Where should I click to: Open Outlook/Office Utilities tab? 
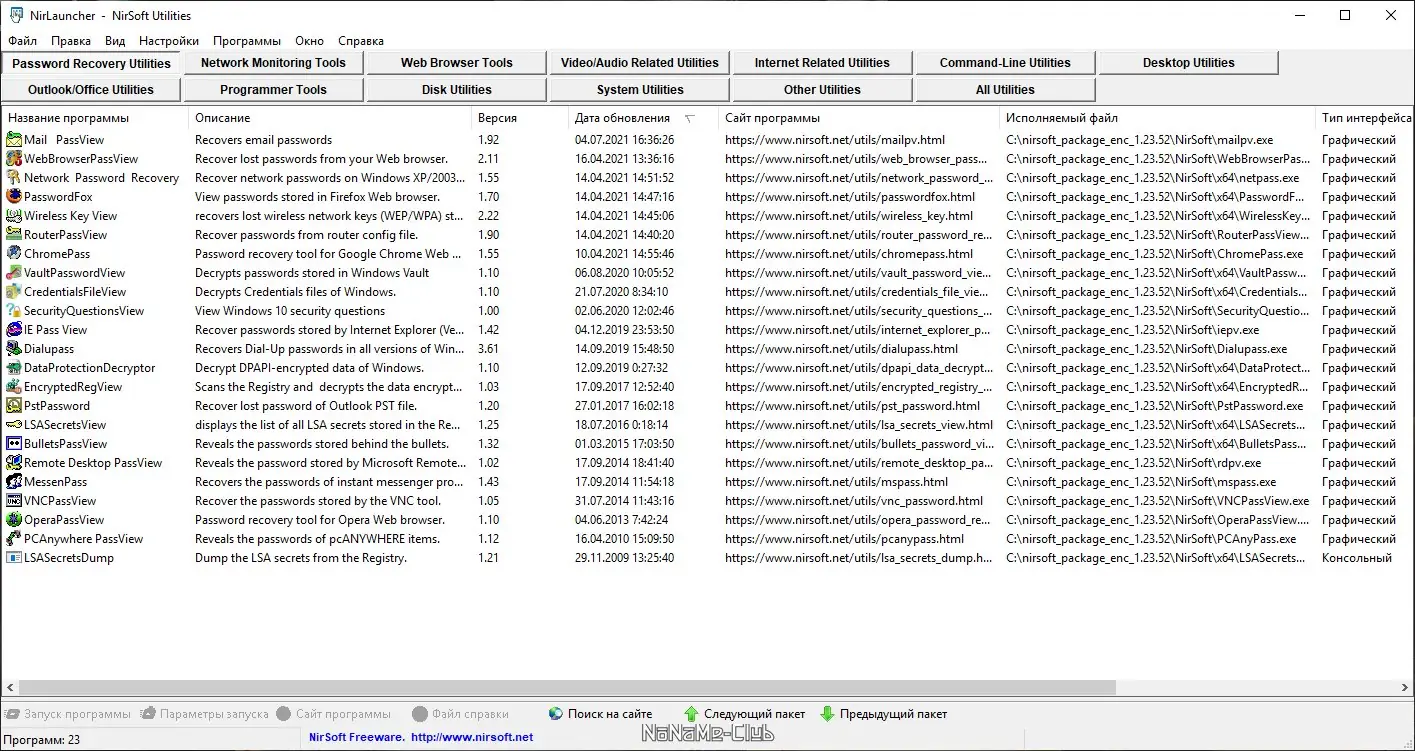pos(91,90)
